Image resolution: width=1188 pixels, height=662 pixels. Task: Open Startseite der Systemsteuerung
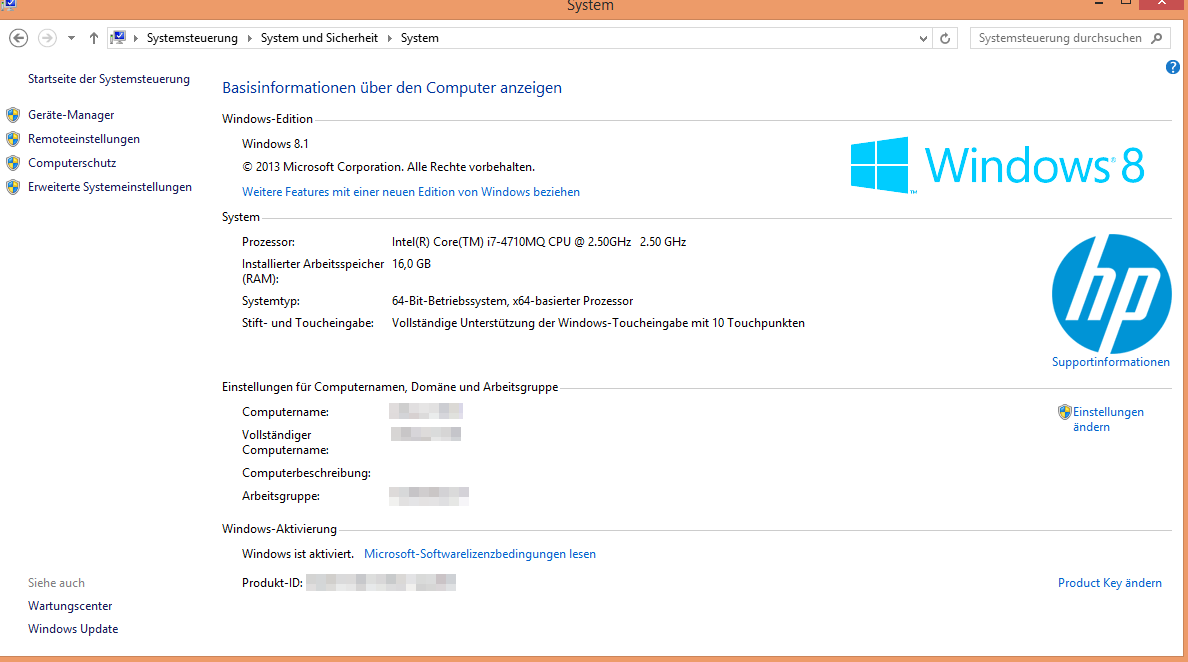coord(109,79)
